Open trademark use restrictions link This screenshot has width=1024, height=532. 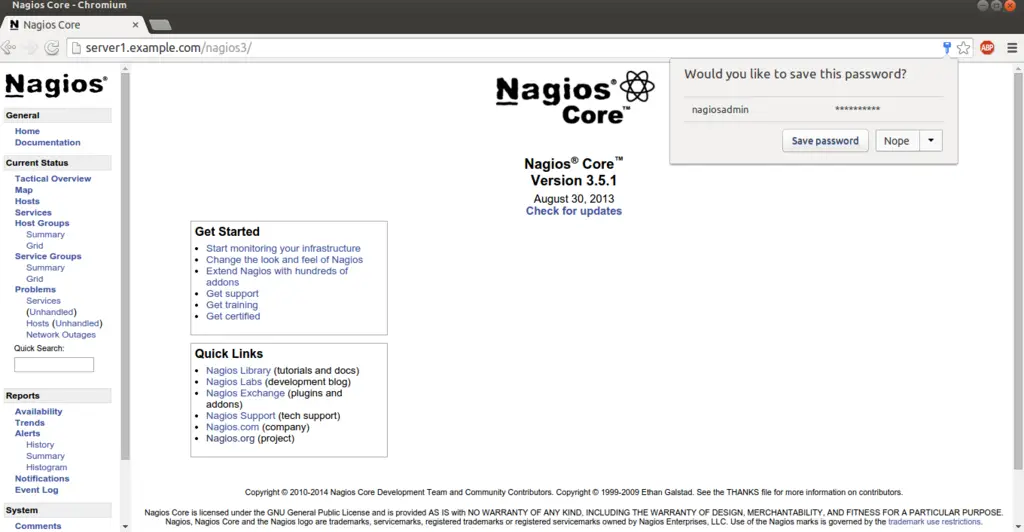point(935,522)
